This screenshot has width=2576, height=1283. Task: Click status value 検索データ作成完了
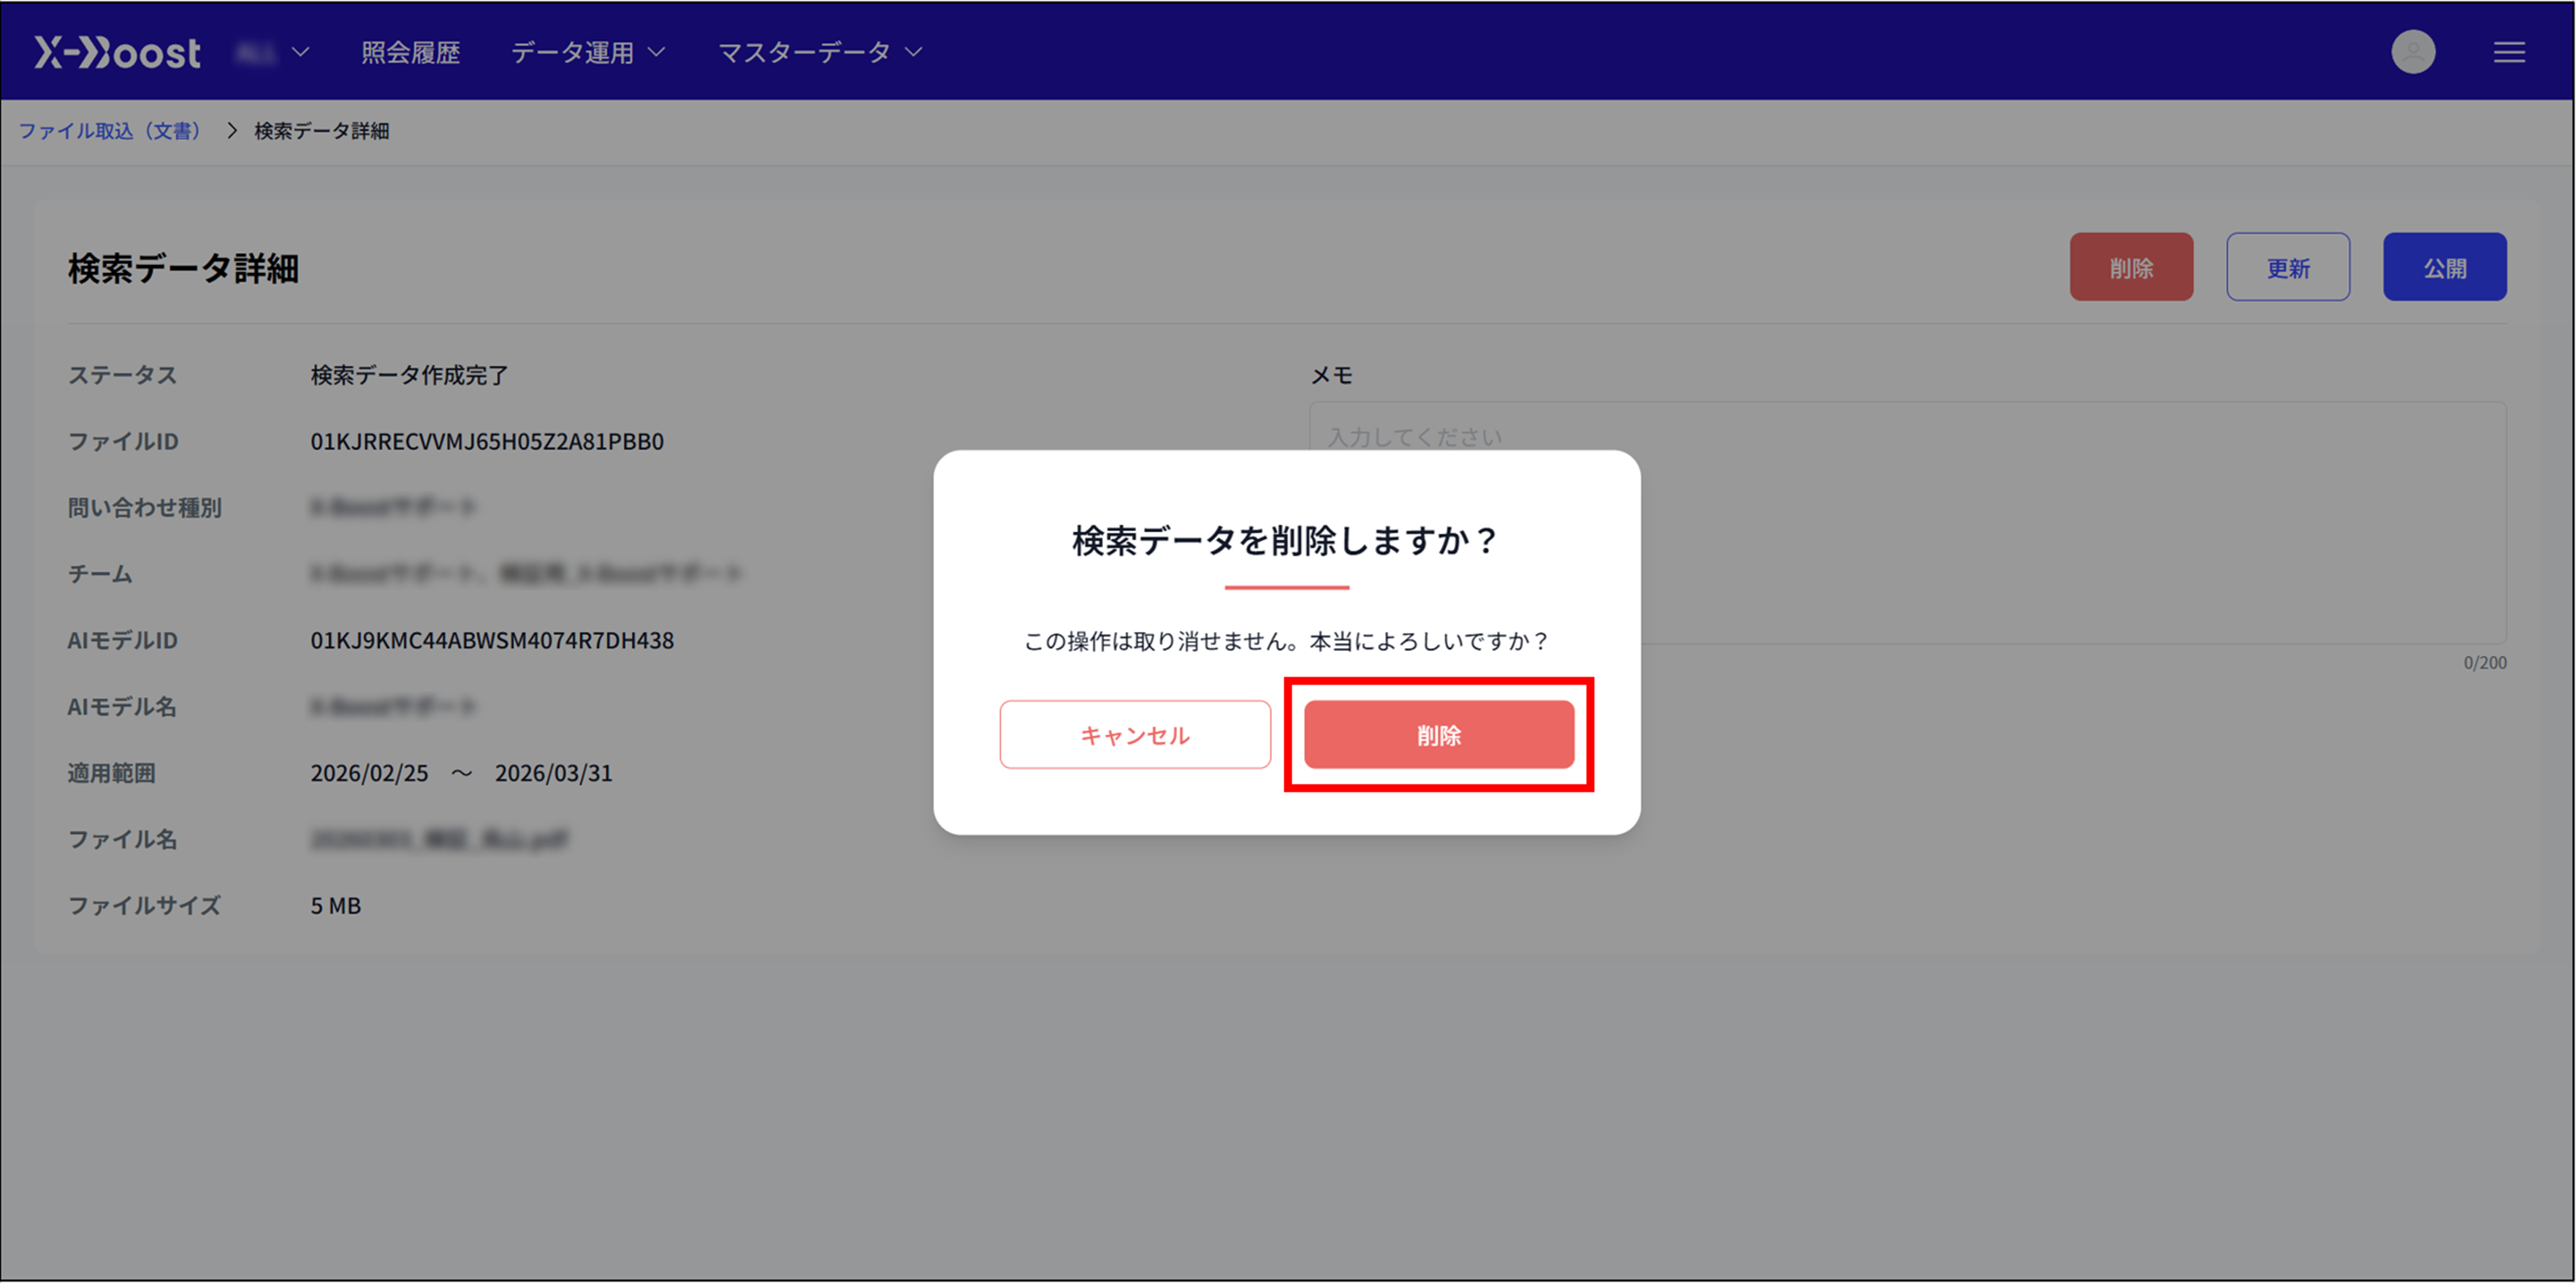tap(409, 375)
